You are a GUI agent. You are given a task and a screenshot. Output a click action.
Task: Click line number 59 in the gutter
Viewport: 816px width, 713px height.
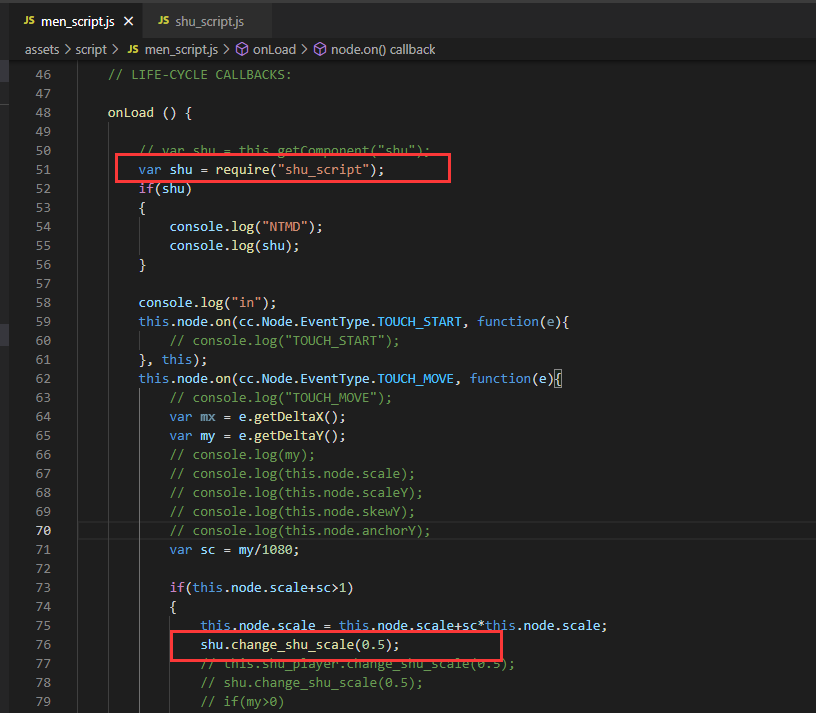click(x=43, y=322)
